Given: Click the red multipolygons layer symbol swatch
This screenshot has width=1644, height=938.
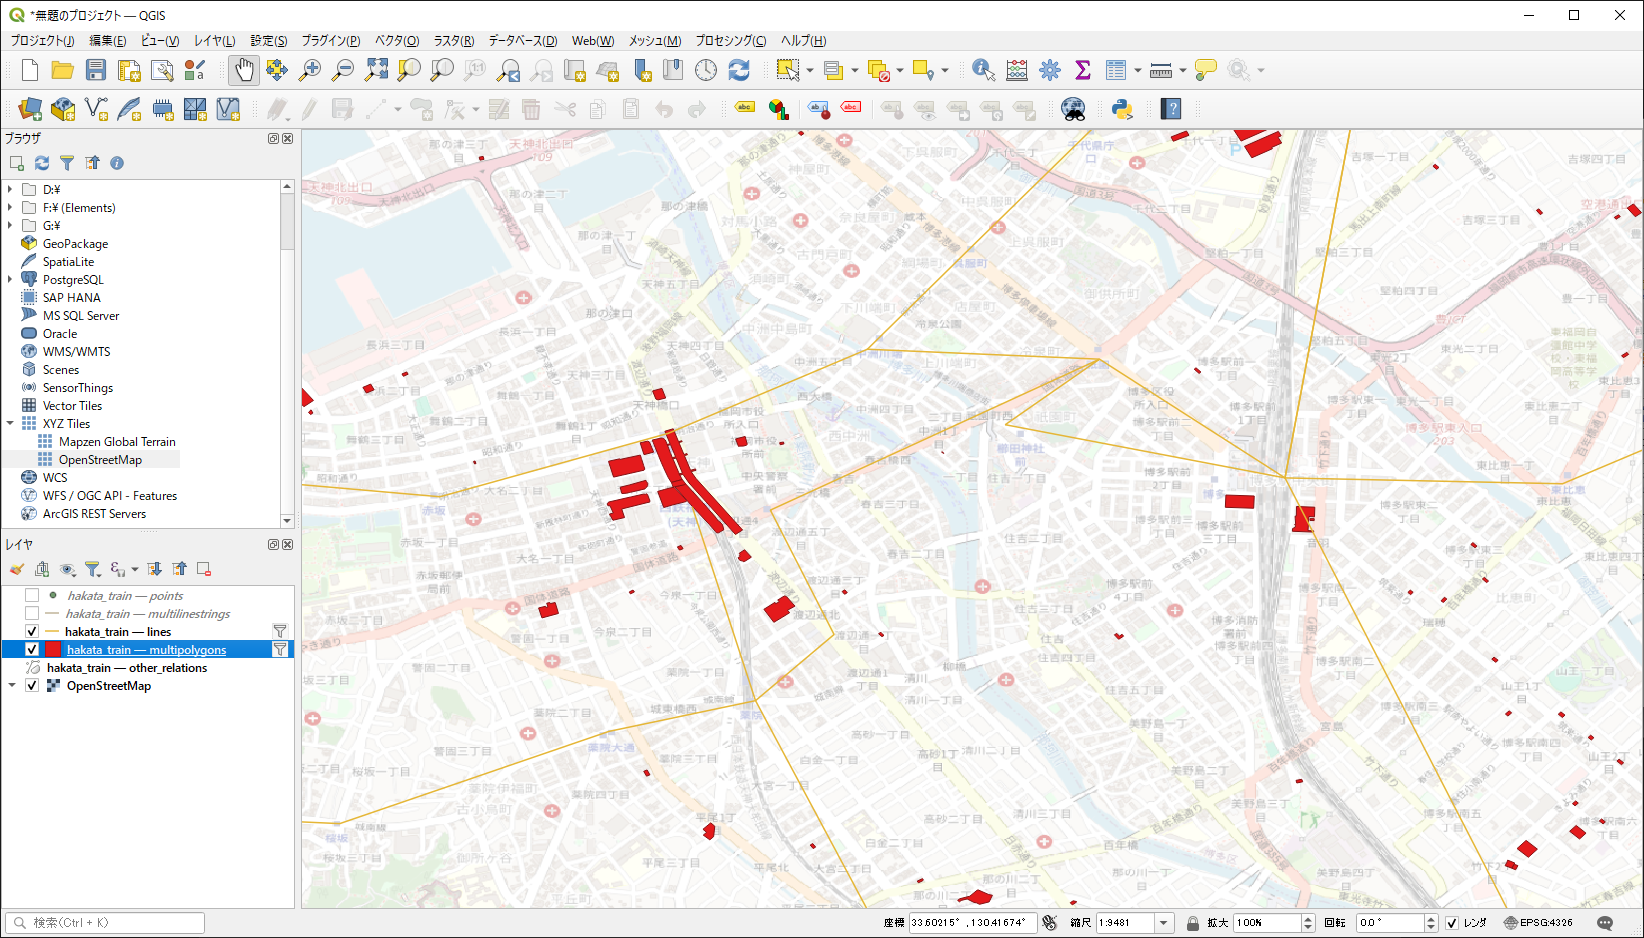Looking at the screenshot, I should pyautogui.click(x=53, y=650).
